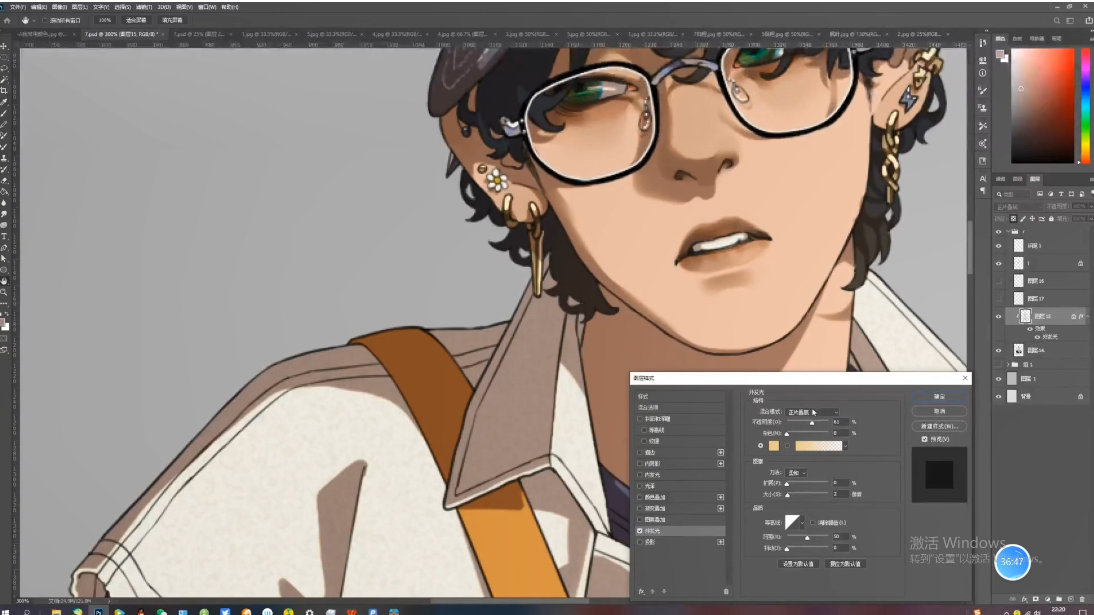Click the plus icon beside 描边 effect
This screenshot has width=1094, height=615.
[x=721, y=452]
